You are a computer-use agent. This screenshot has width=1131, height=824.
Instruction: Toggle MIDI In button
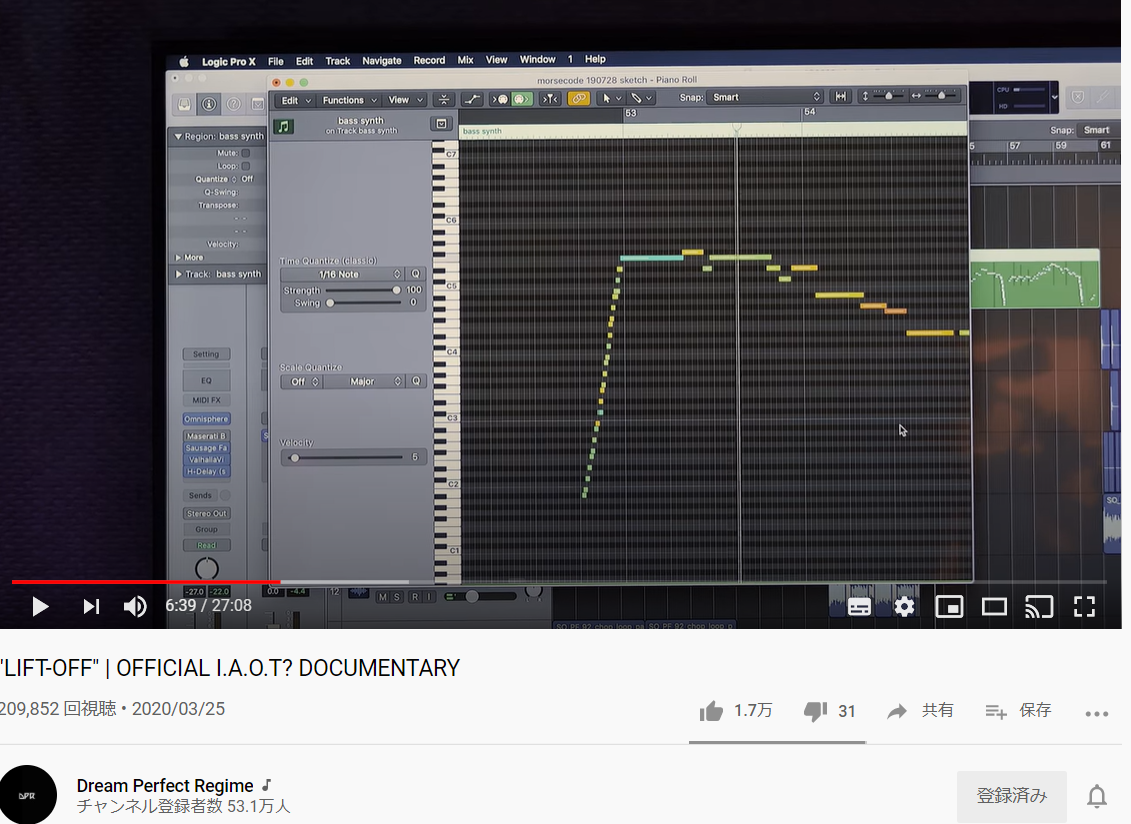[x=500, y=99]
